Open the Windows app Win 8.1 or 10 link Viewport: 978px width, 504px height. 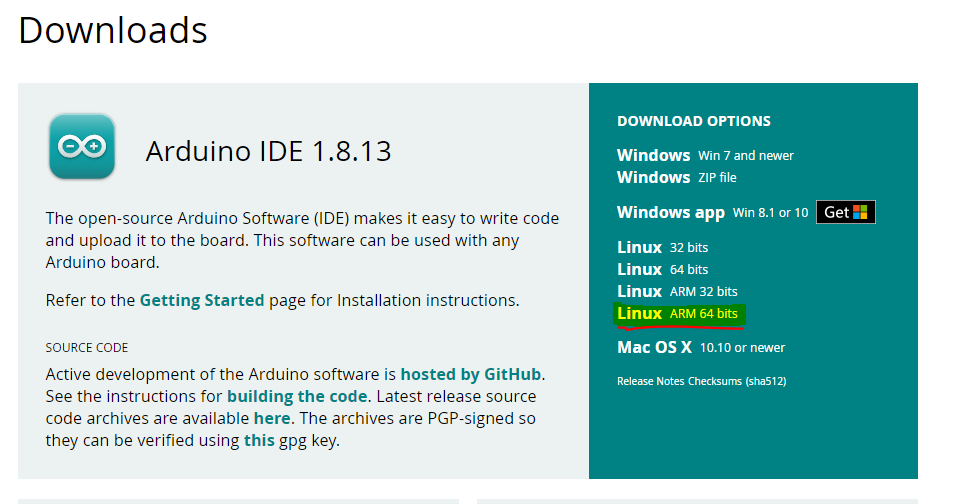coord(712,212)
